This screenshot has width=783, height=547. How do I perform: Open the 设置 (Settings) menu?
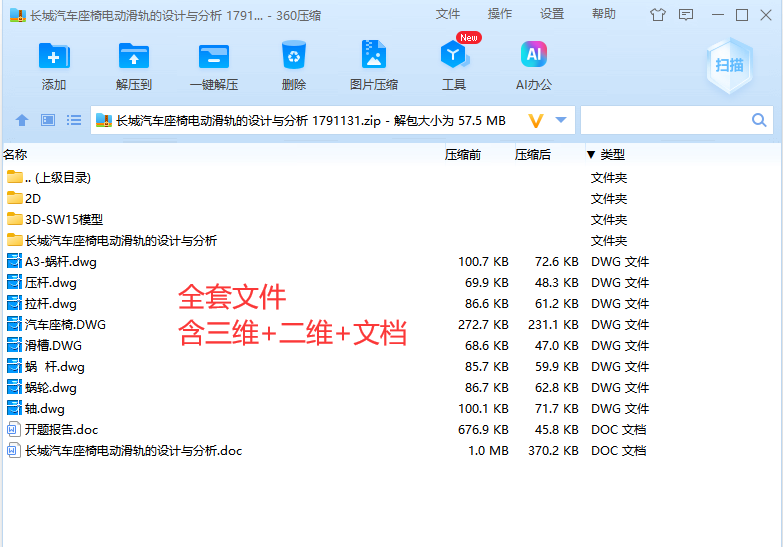552,14
